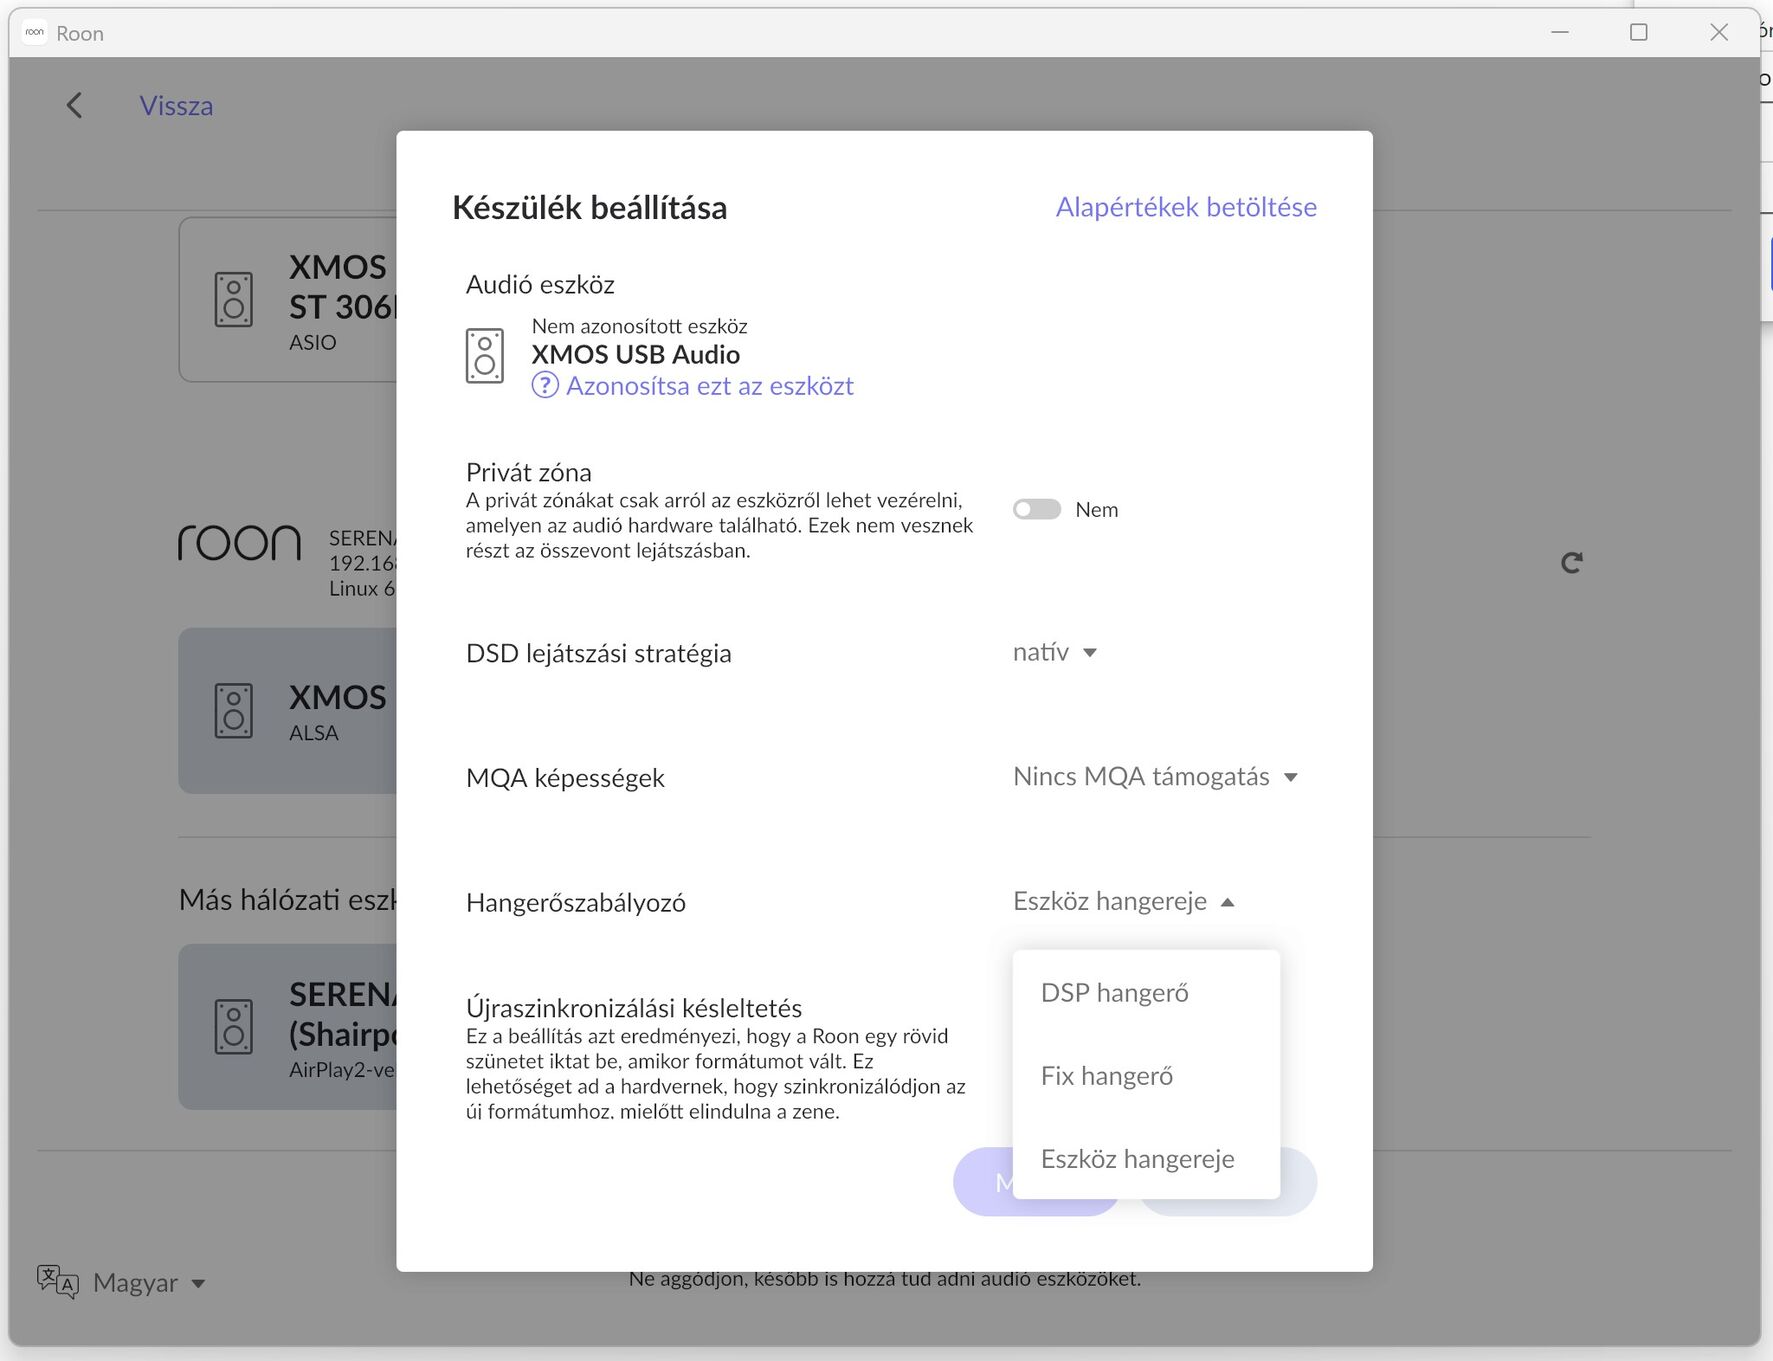Click the XMOS ALSA device speaker icon
This screenshot has width=1773, height=1361.
point(234,711)
